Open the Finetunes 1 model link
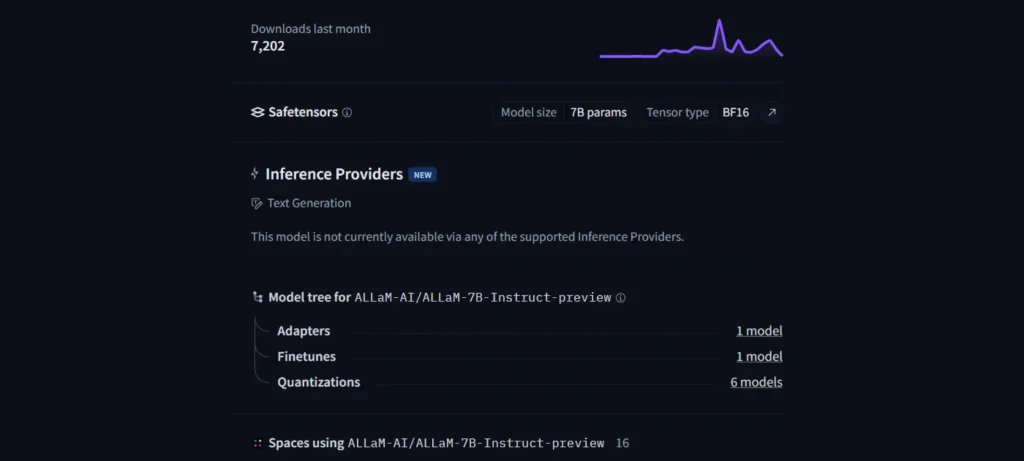Viewport: 1024px width, 461px height. click(759, 357)
